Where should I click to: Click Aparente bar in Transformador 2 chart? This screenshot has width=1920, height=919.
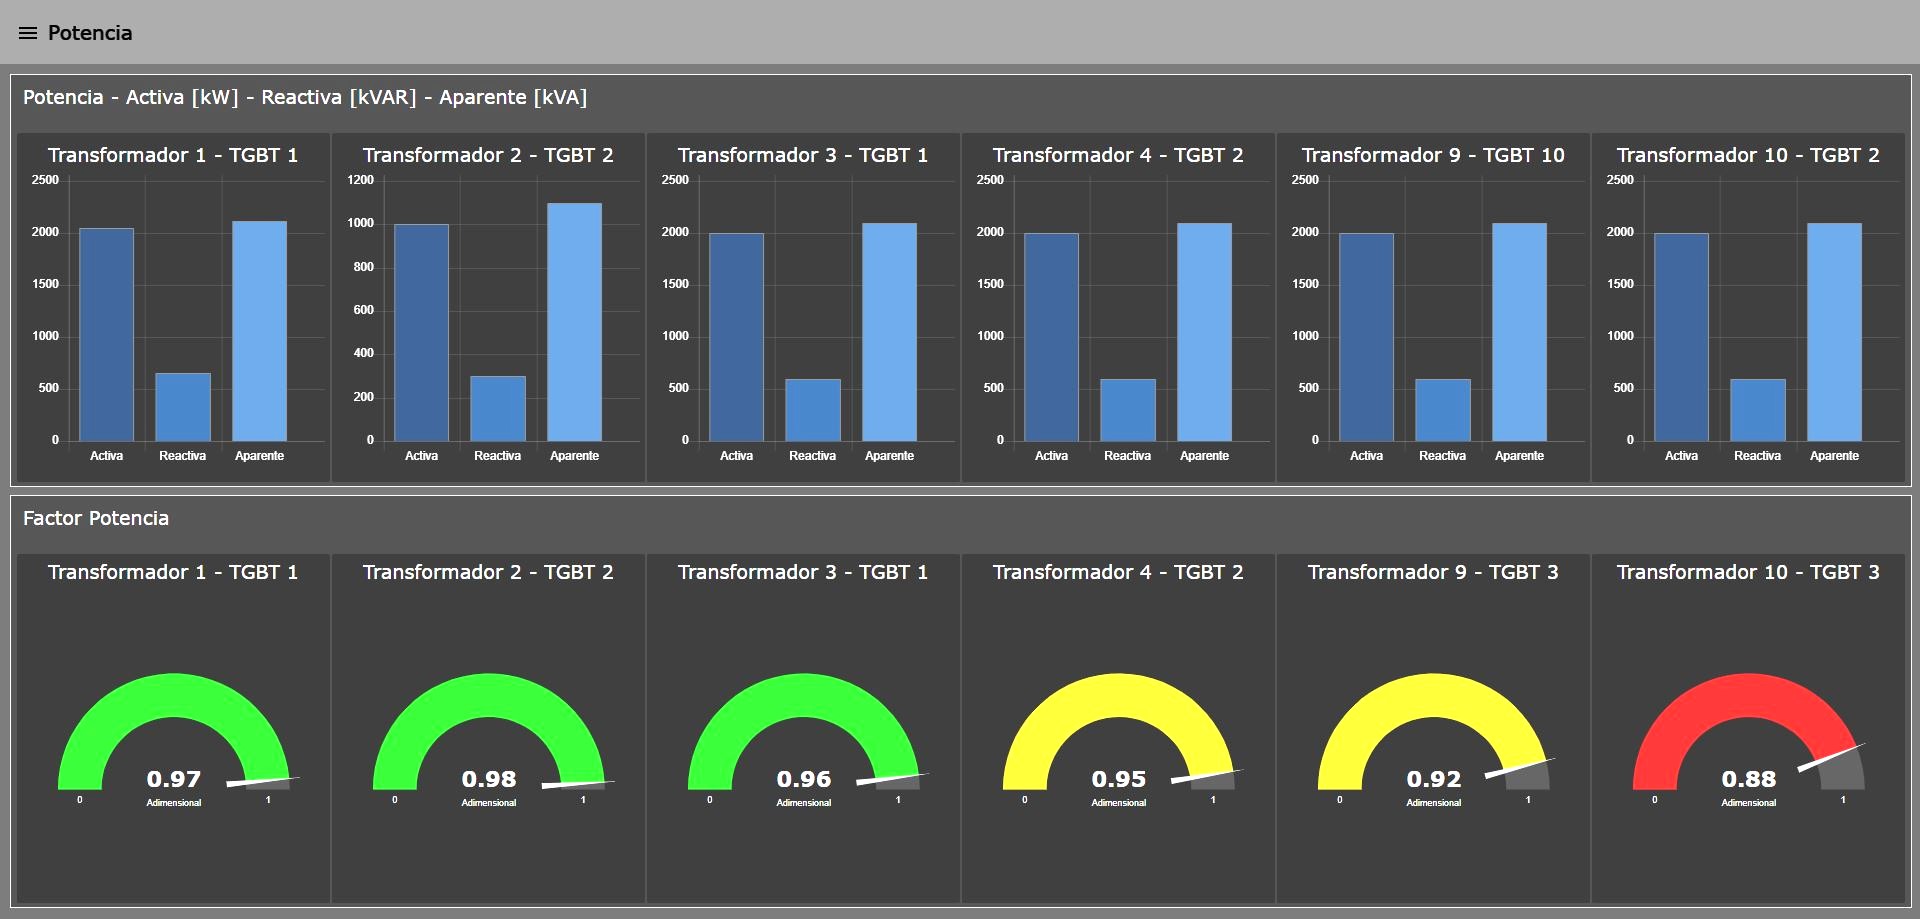point(574,322)
